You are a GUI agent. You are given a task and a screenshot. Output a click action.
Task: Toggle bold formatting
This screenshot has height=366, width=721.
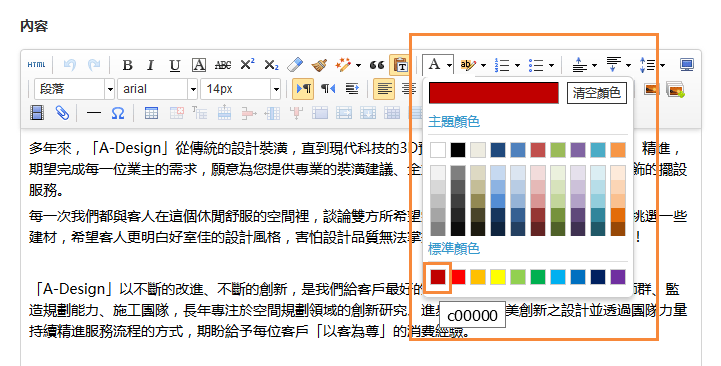click(x=127, y=65)
